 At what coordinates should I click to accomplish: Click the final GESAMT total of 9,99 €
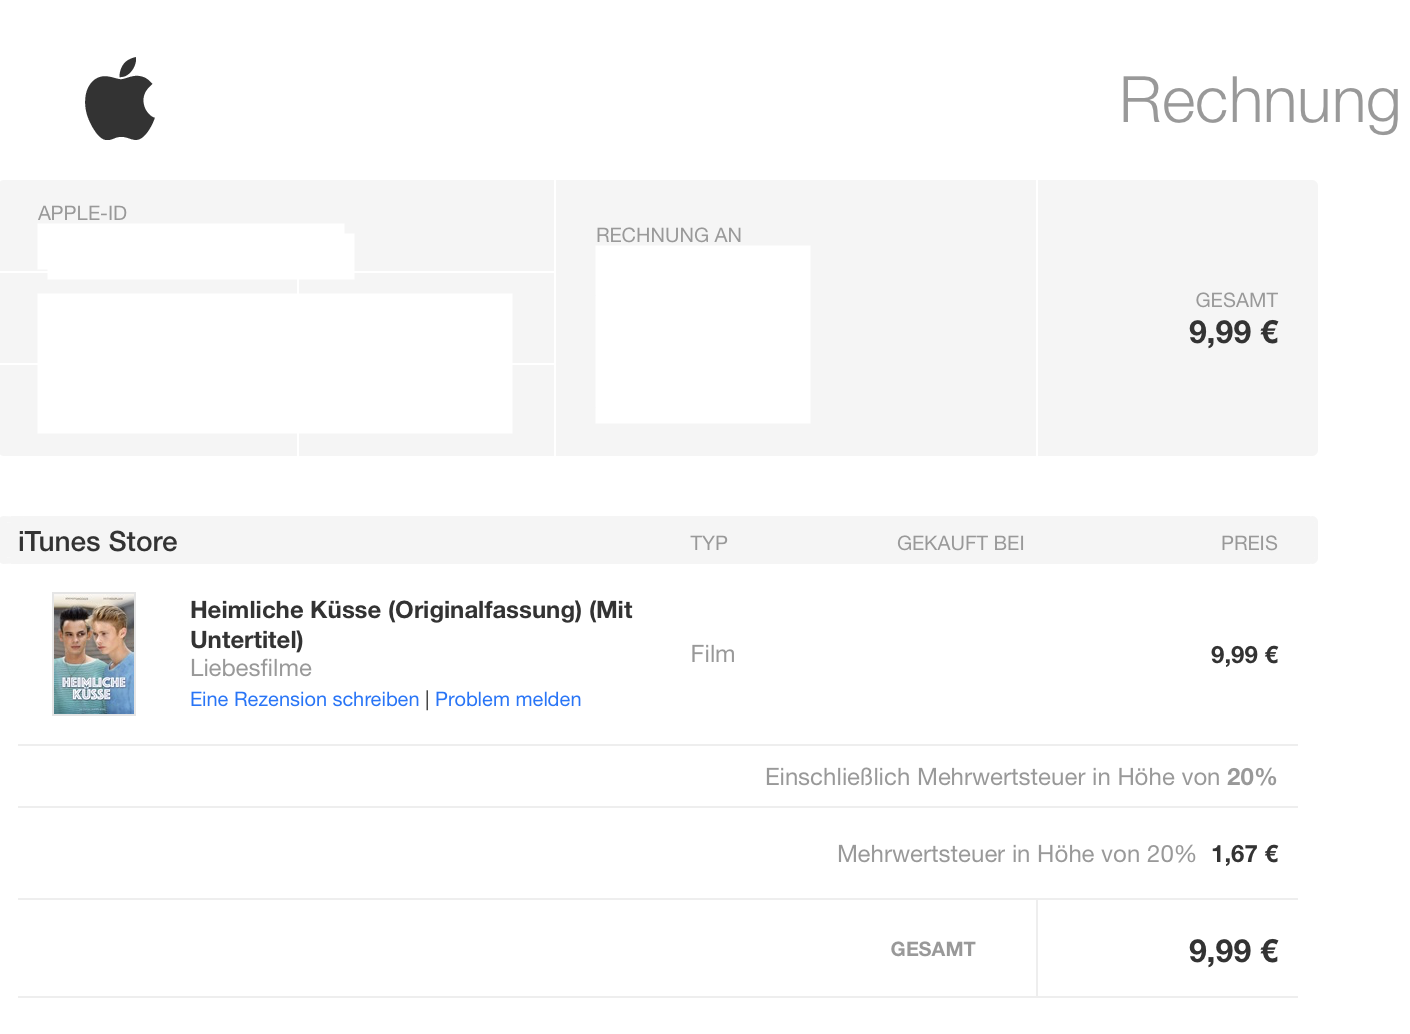1233,950
